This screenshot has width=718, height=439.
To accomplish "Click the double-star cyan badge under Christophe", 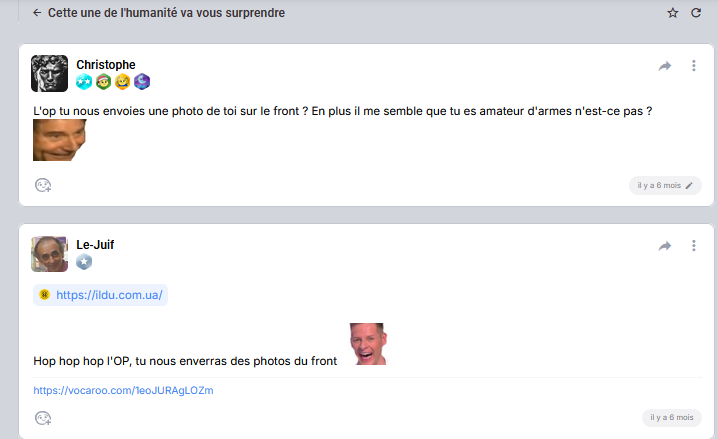I will click(x=84, y=82).
